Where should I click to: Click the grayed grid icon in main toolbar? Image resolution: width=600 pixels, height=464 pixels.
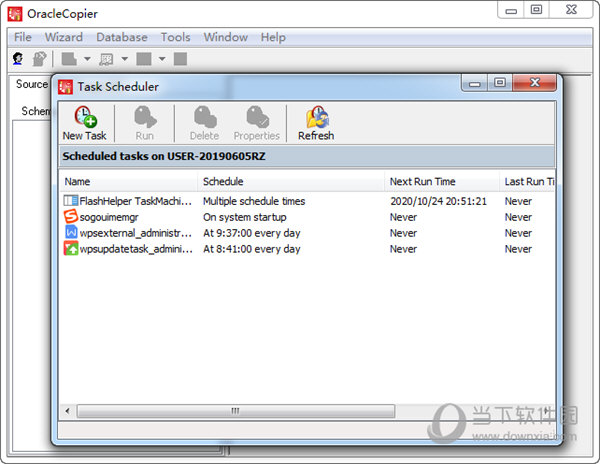point(106,59)
